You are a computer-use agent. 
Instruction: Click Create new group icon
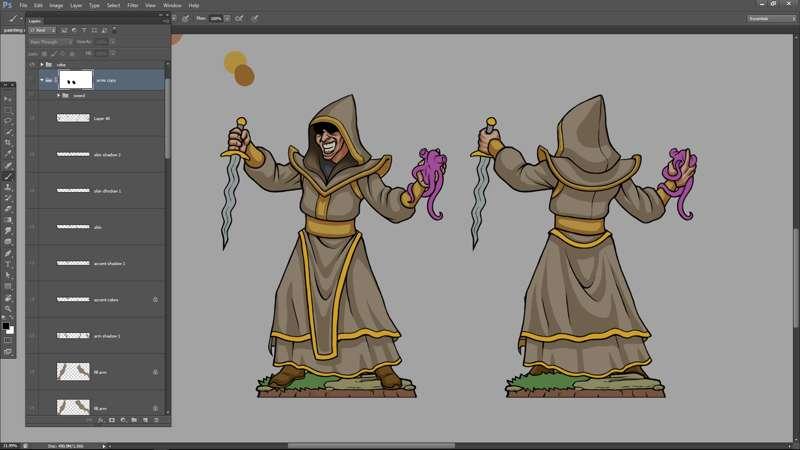coord(134,420)
